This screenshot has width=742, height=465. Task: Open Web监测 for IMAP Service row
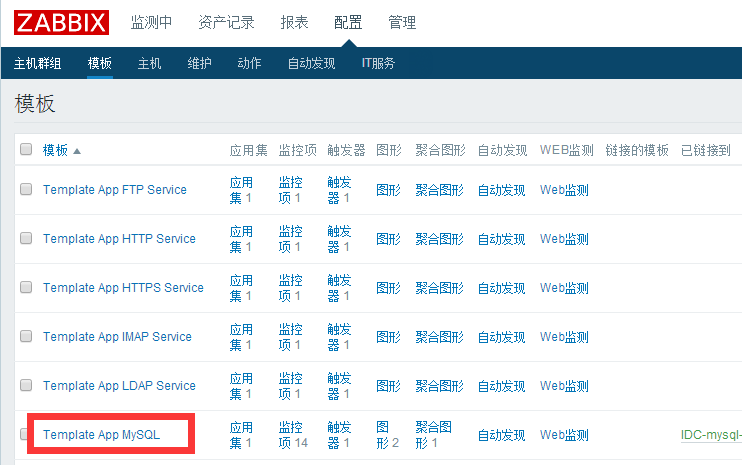564,337
